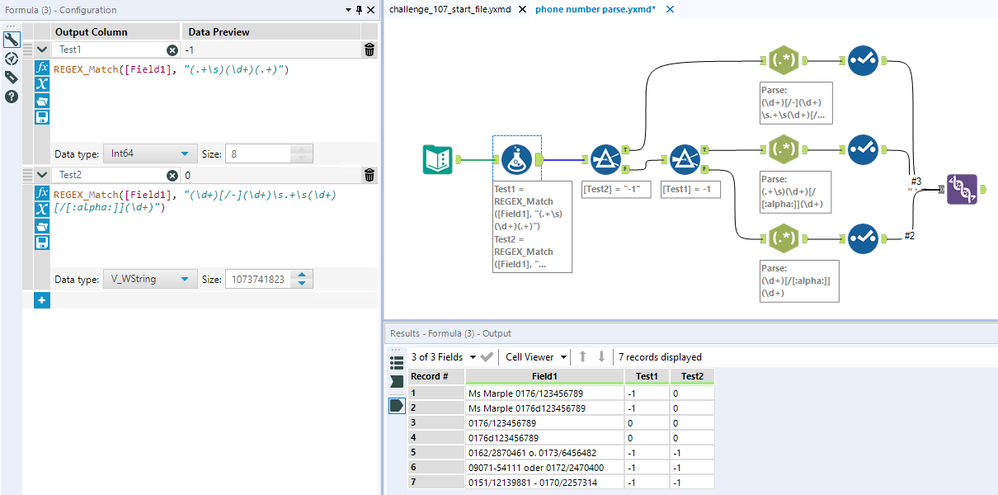Show the output anchor data in results
This screenshot has width=998, height=495.
click(397, 405)
